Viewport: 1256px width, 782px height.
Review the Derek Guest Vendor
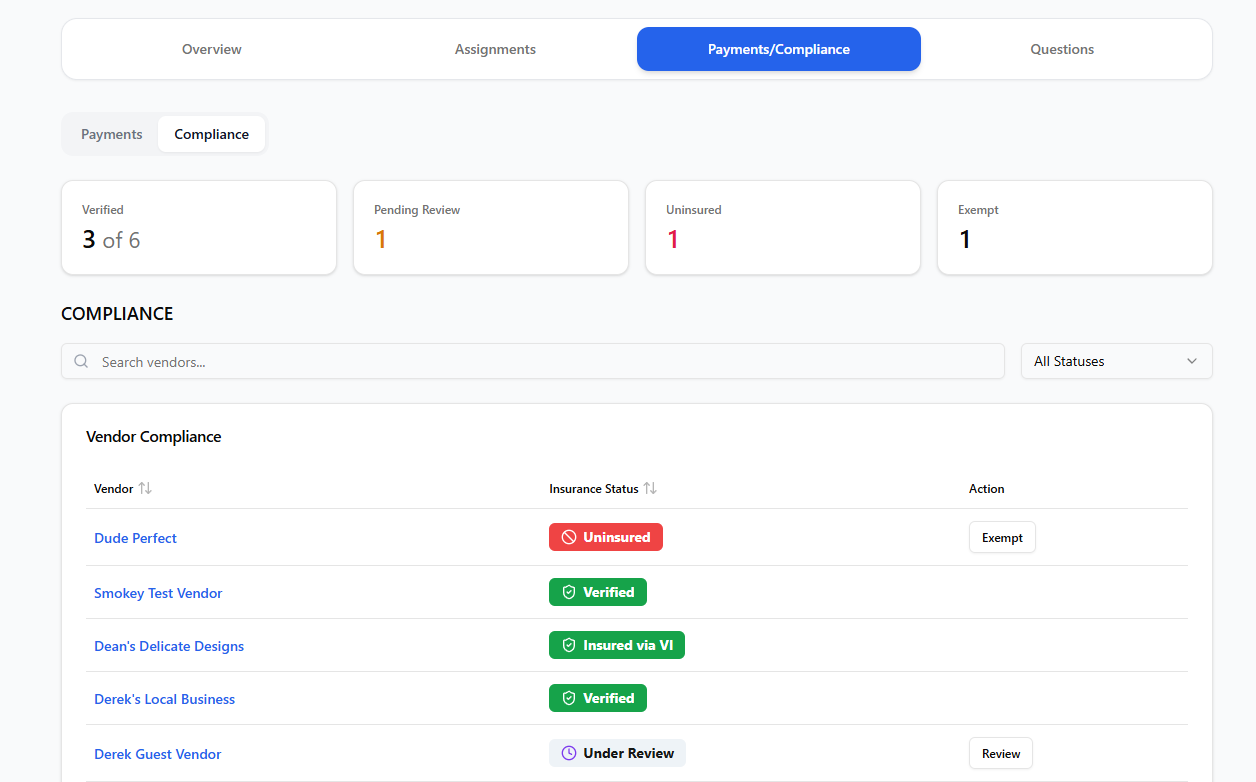pos(1001,753)
